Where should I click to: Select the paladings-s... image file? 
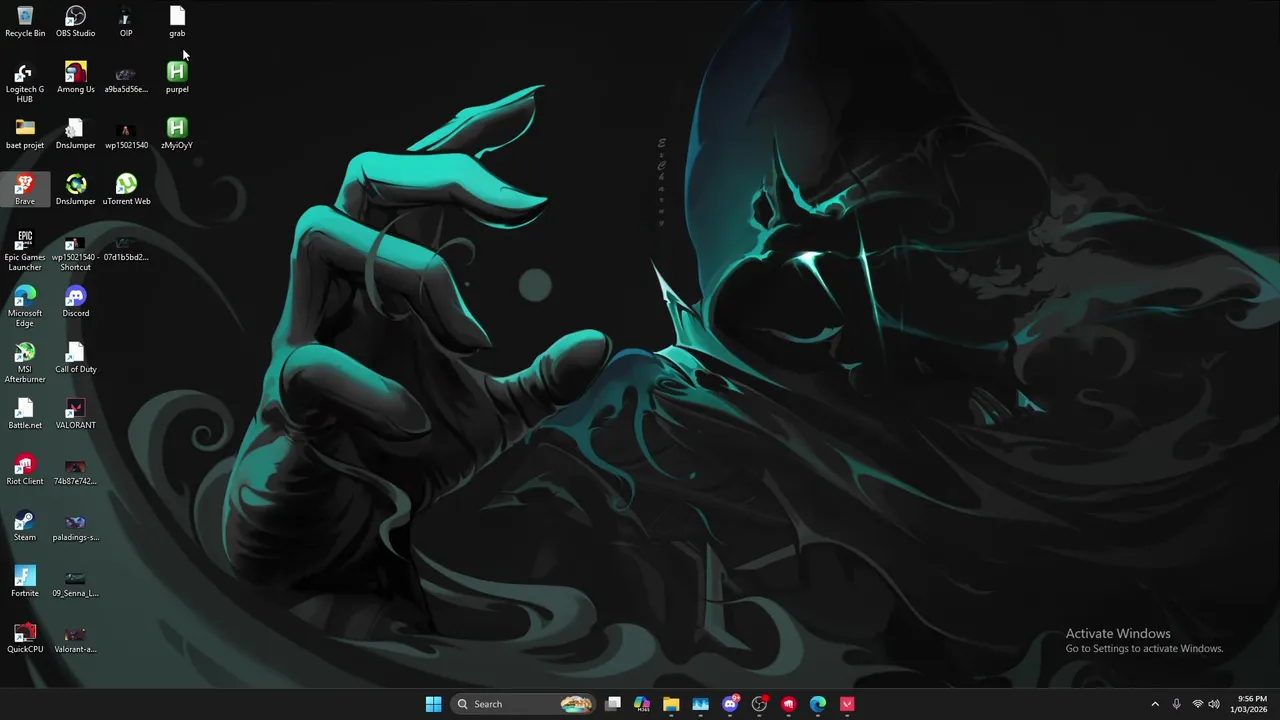(76, 526)
